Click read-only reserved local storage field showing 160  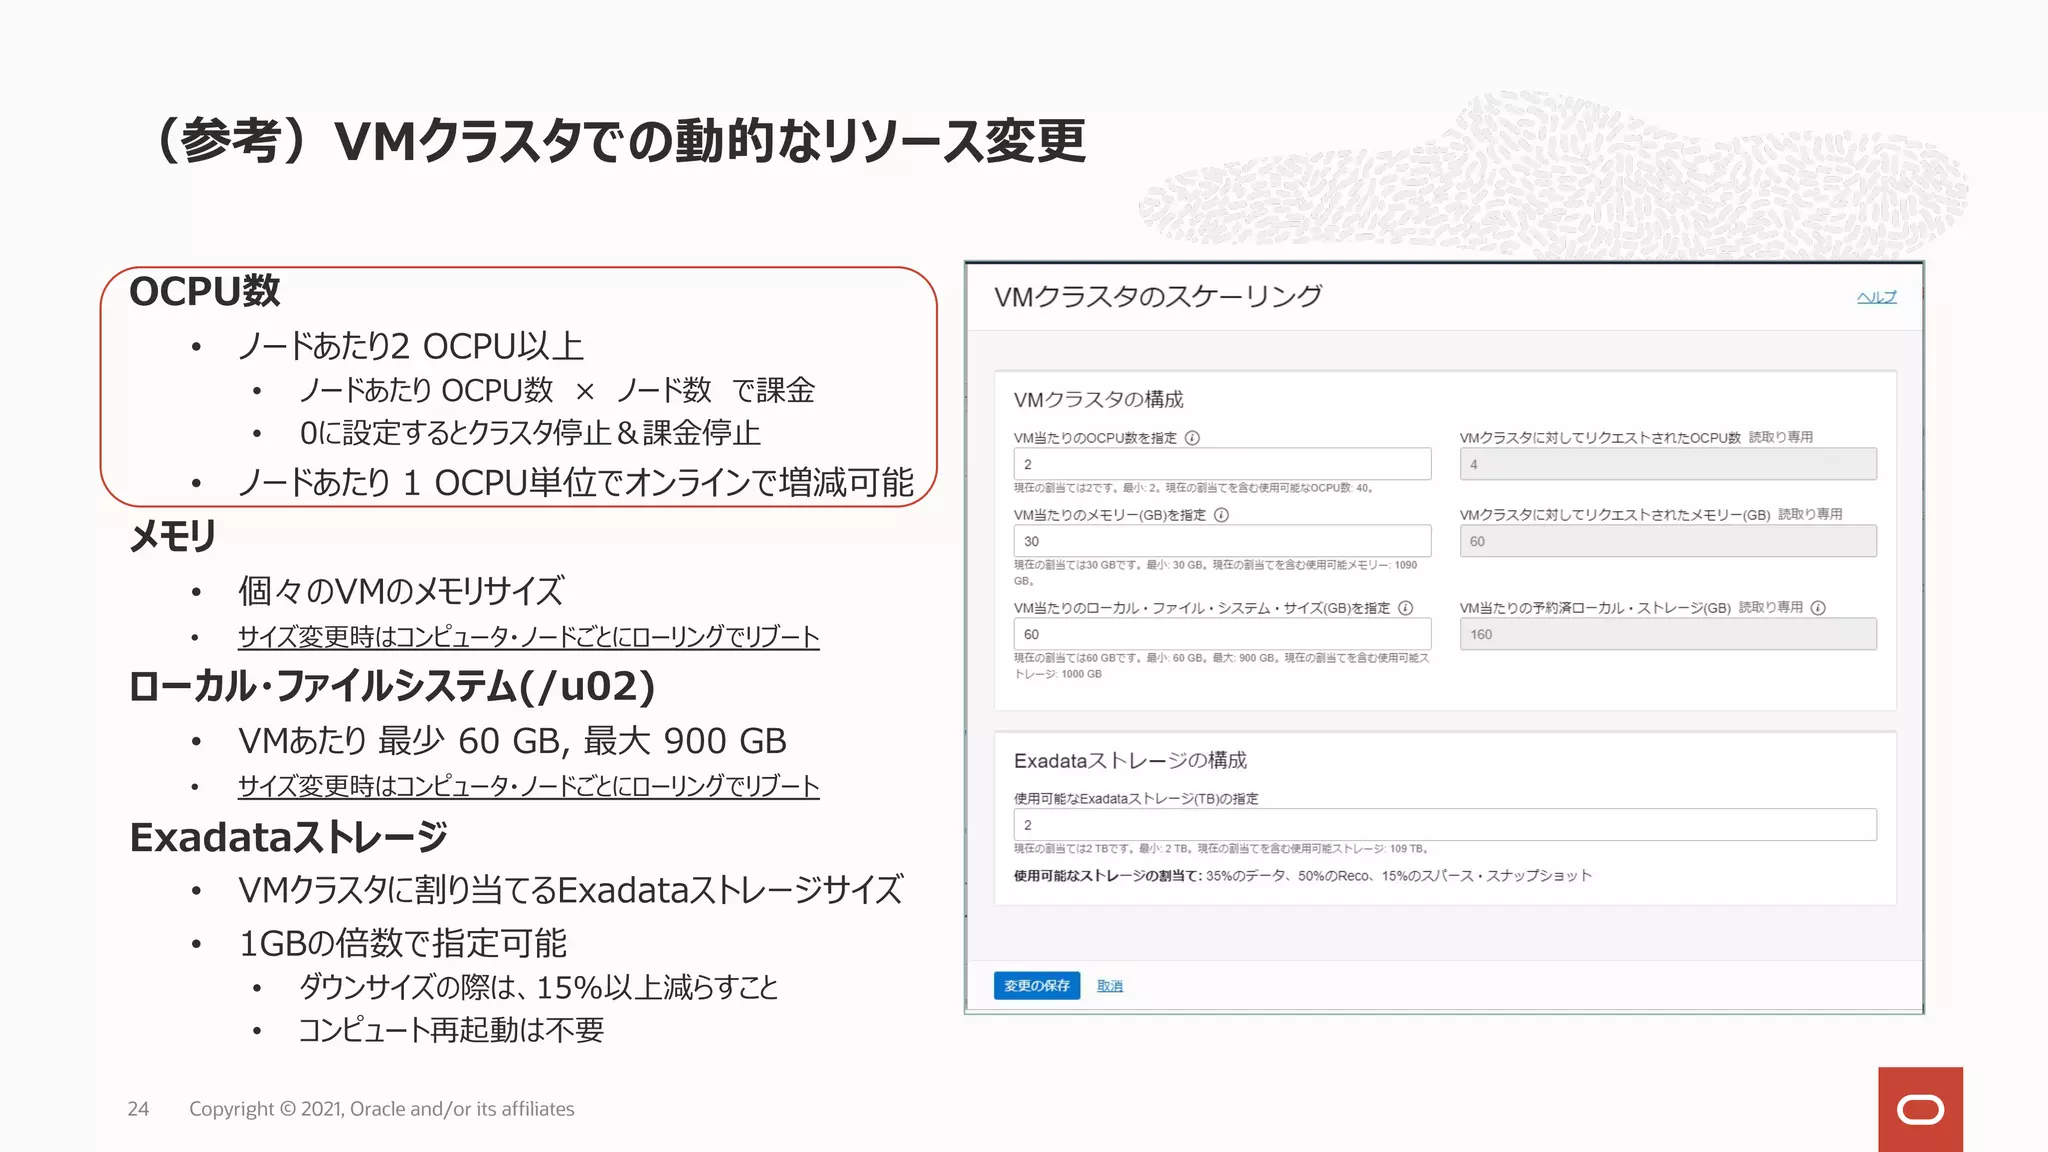tap(1668, 634)
